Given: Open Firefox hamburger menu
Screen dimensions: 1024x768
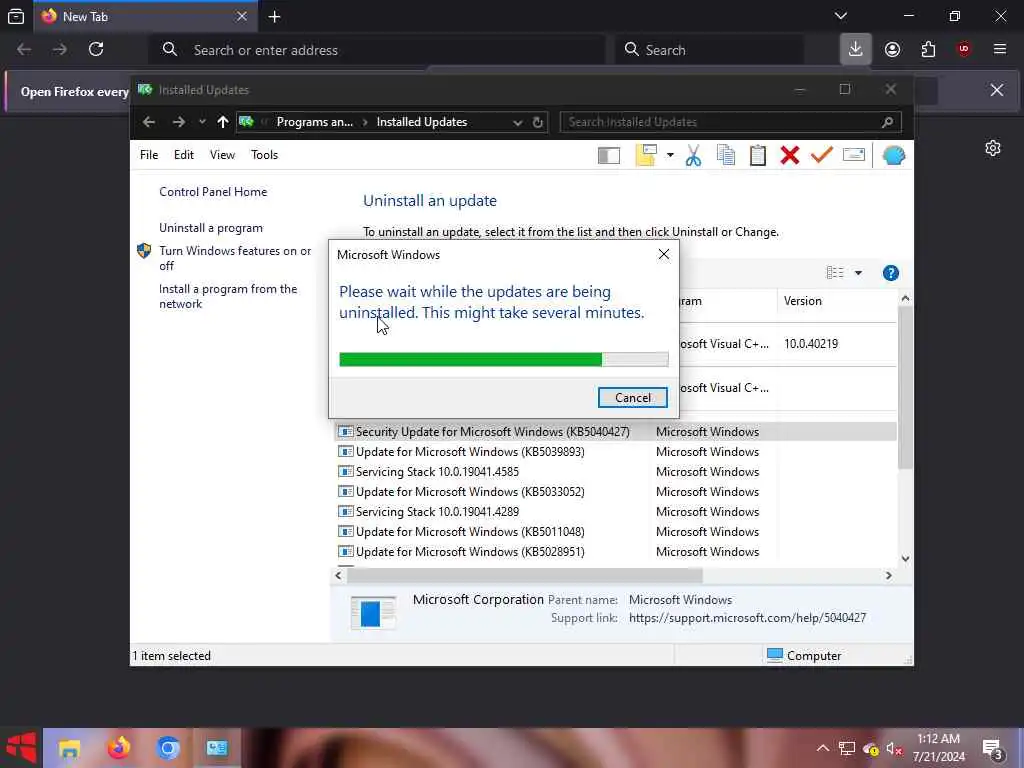Looking at the screenshot, I should click(1000, 49).
